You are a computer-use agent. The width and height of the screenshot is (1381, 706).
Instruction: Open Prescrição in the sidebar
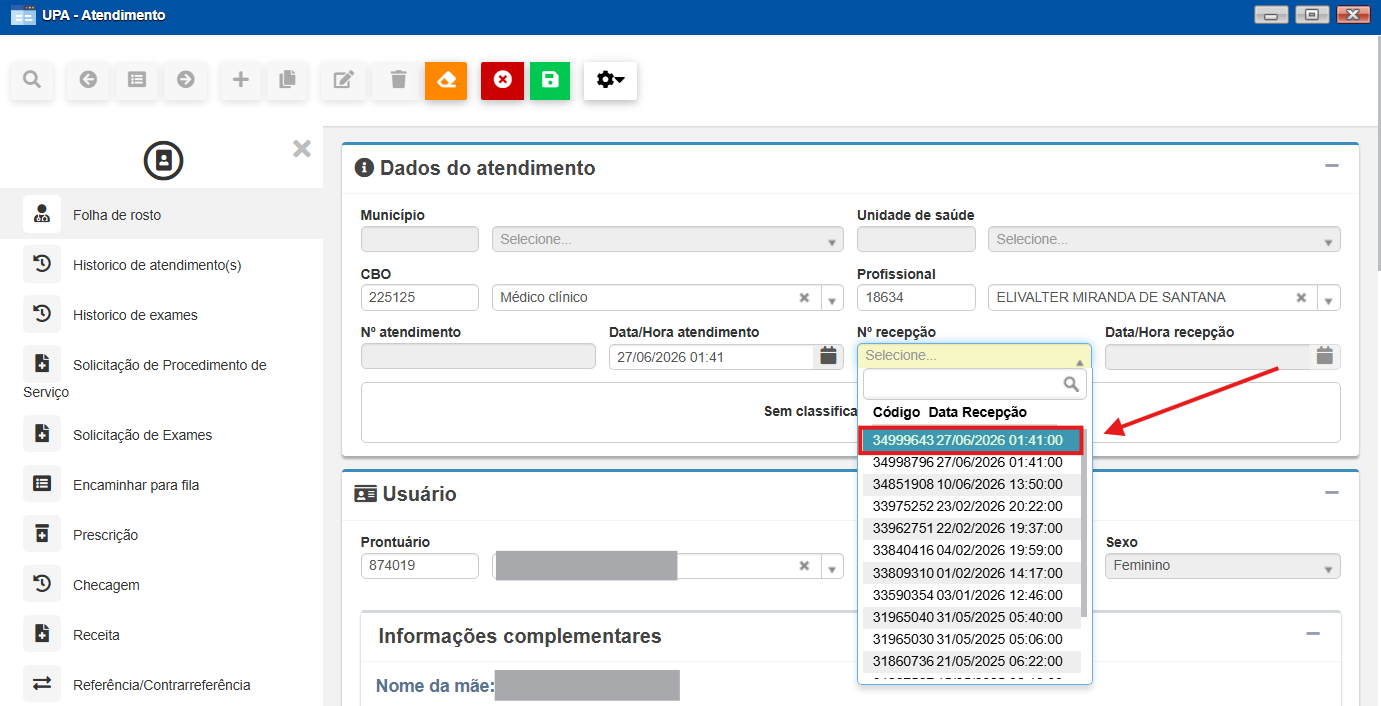(x=105, y=535)
